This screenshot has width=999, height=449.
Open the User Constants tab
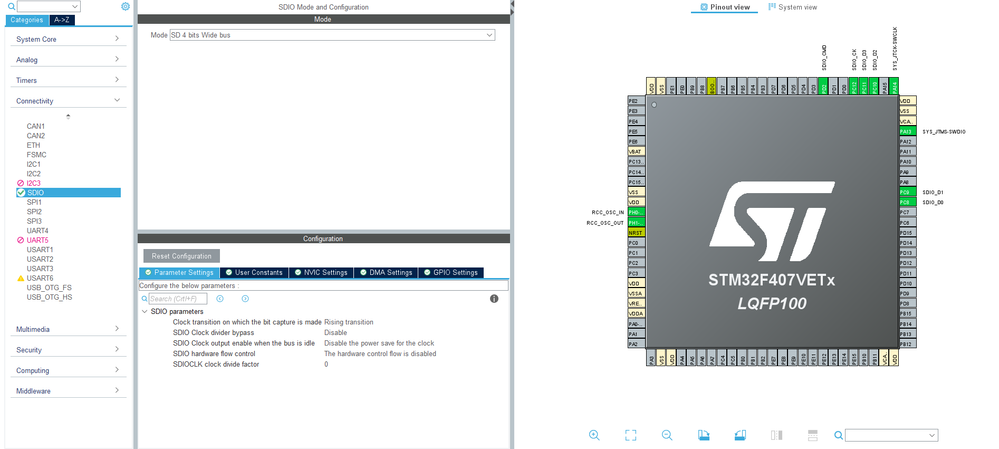(x=254, y=273)
